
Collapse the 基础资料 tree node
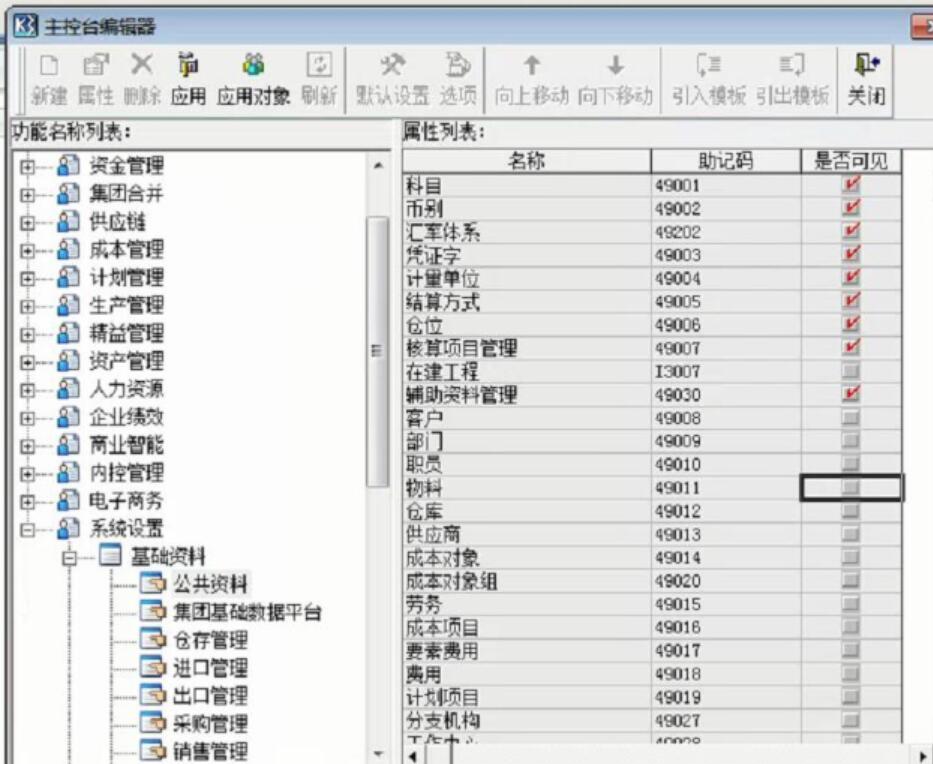[x=71, y=557]
